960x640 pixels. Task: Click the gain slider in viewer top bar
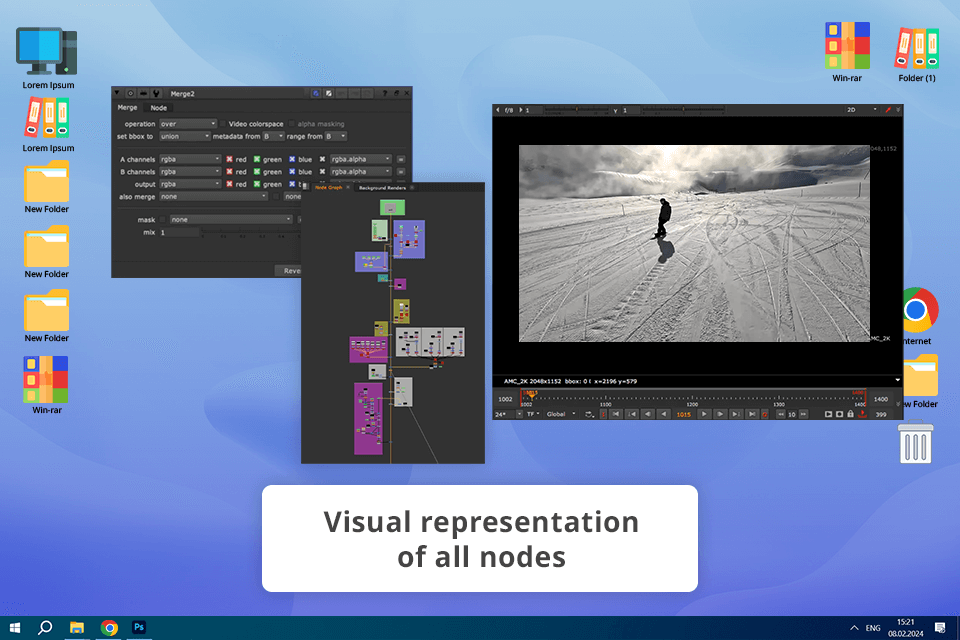[577, 110]
